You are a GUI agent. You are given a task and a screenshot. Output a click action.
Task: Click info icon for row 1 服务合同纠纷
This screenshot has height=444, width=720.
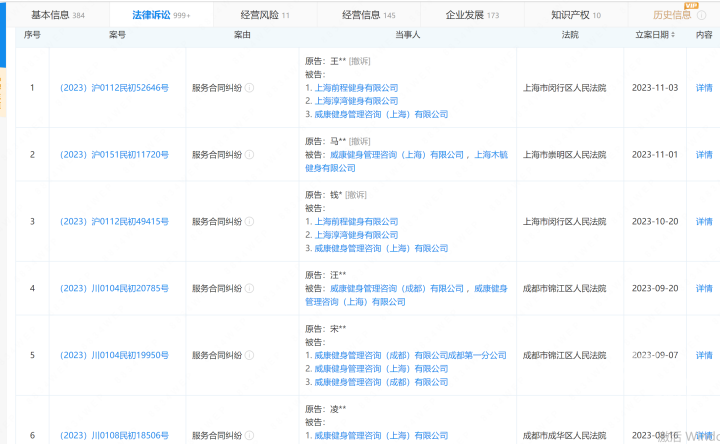[x=249, y=88]
